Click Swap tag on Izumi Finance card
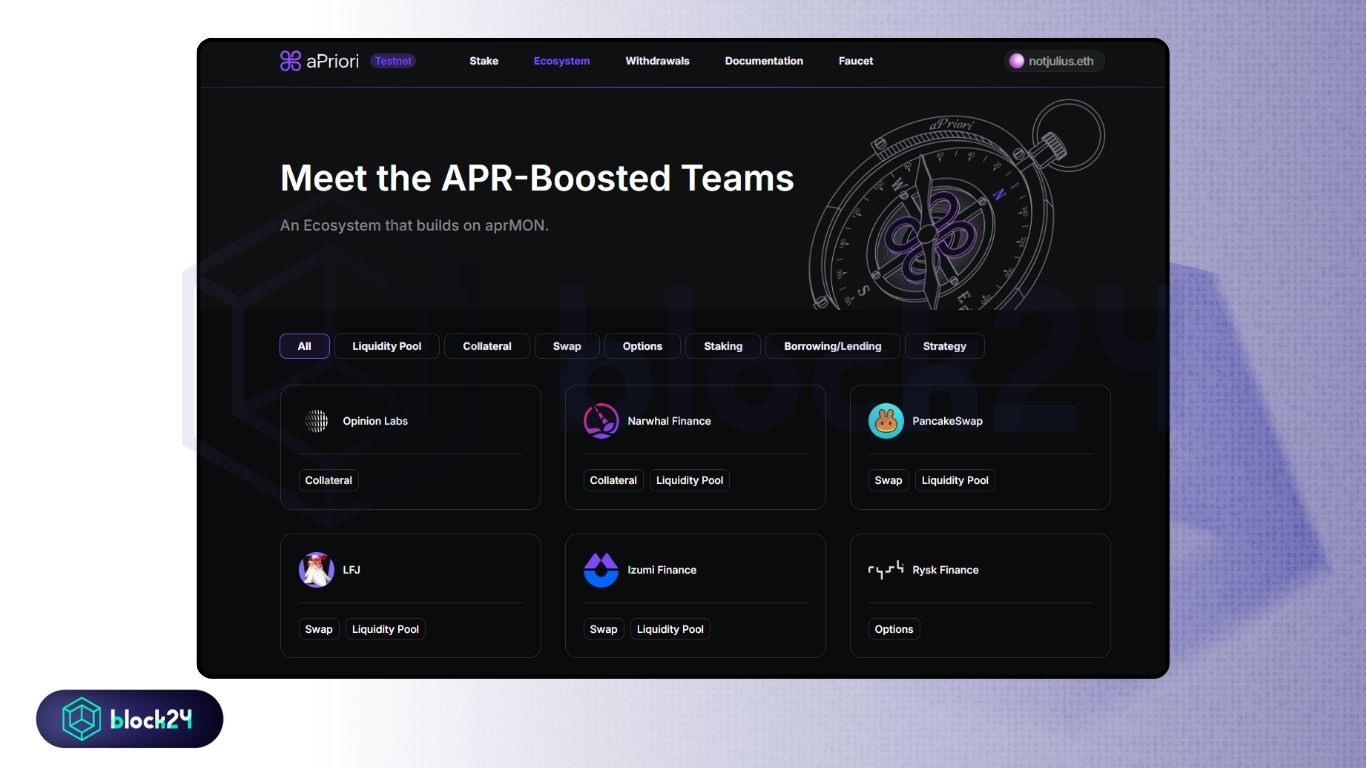The height and width of the screenshot is (768, 1366). pos(604,629)
